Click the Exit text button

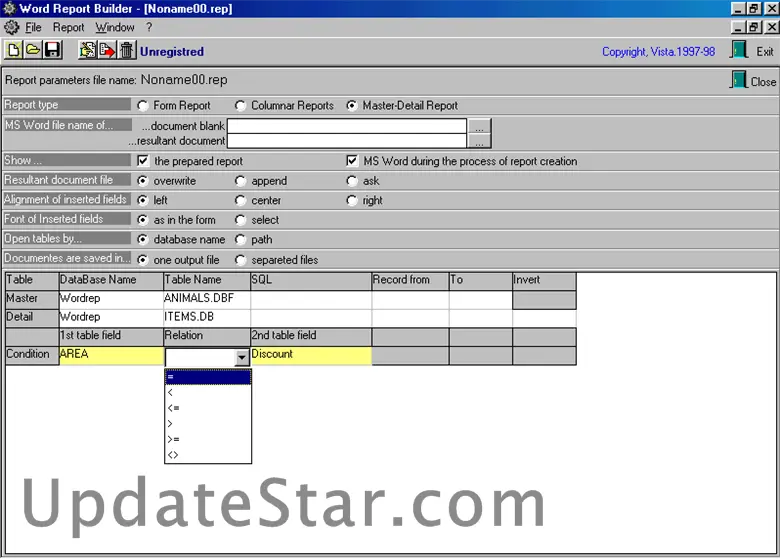tap(765, 51)
